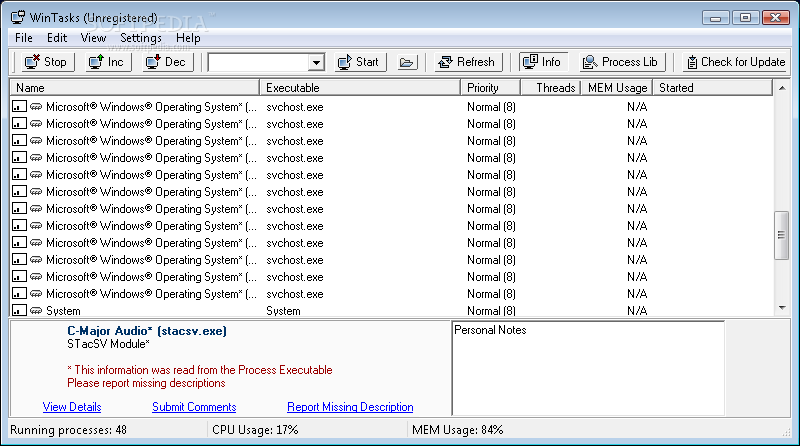Open the toolbar combo box dropdown arrow
Viewport: 800px width, 446px height.
(x=316, y=63)
